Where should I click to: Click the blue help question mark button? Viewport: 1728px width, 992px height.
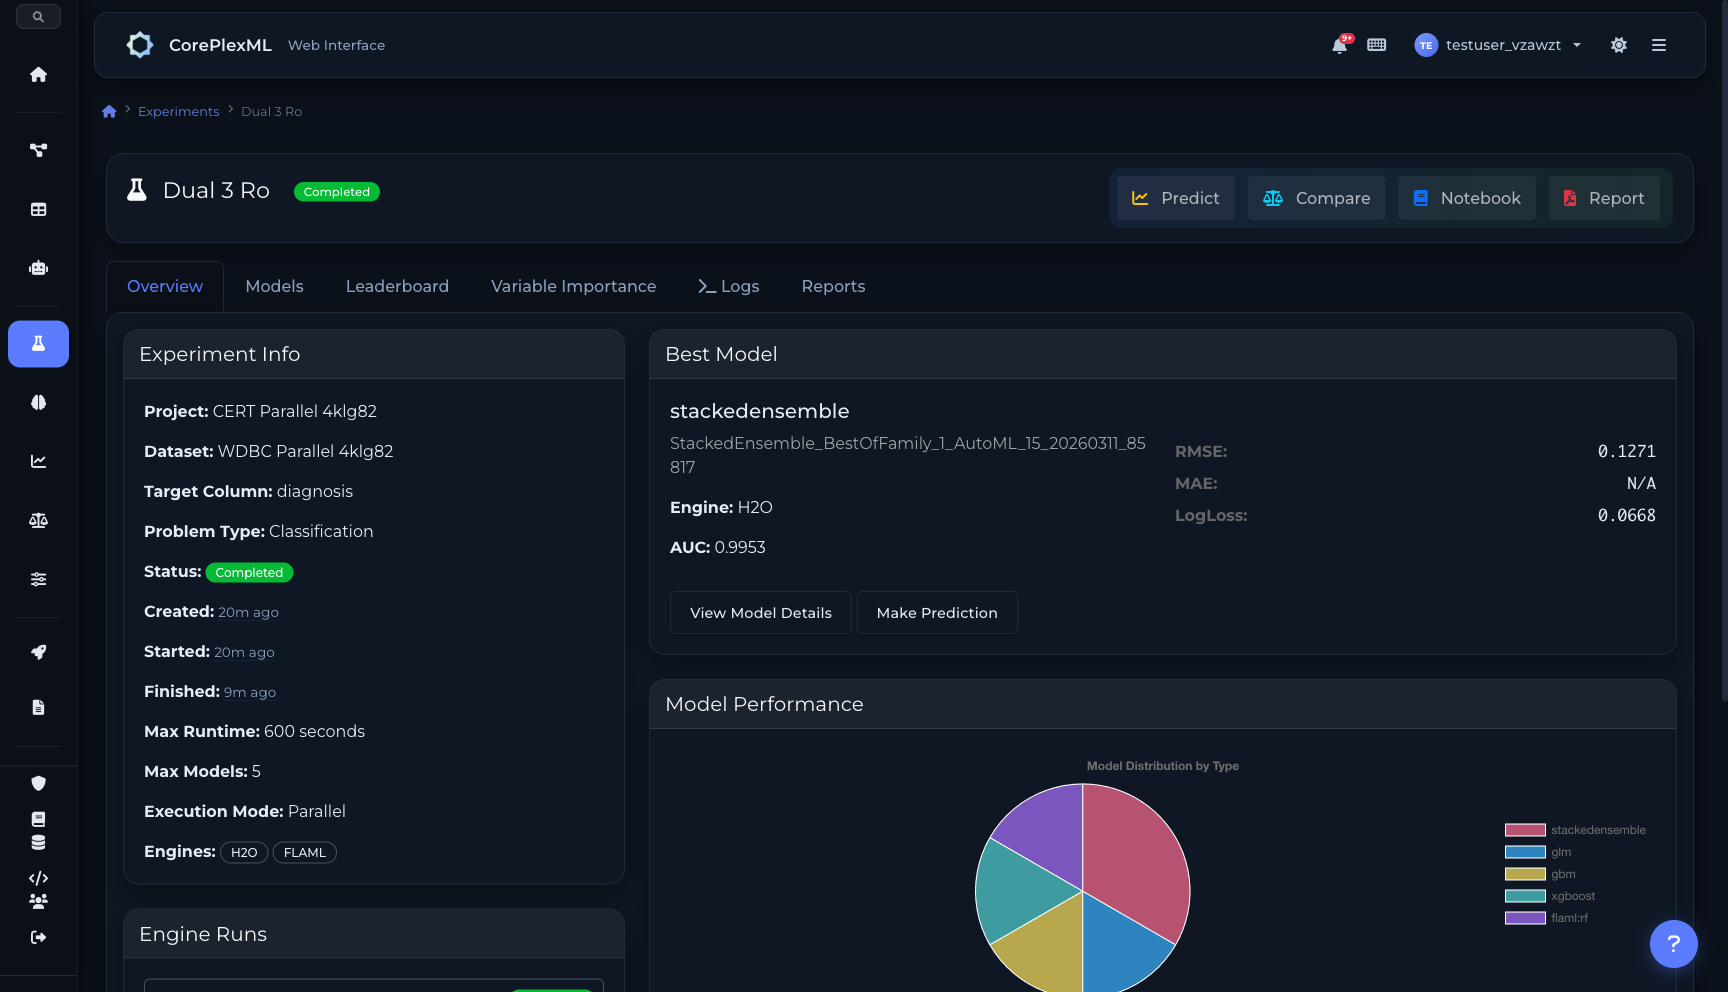pos(1673,944)
